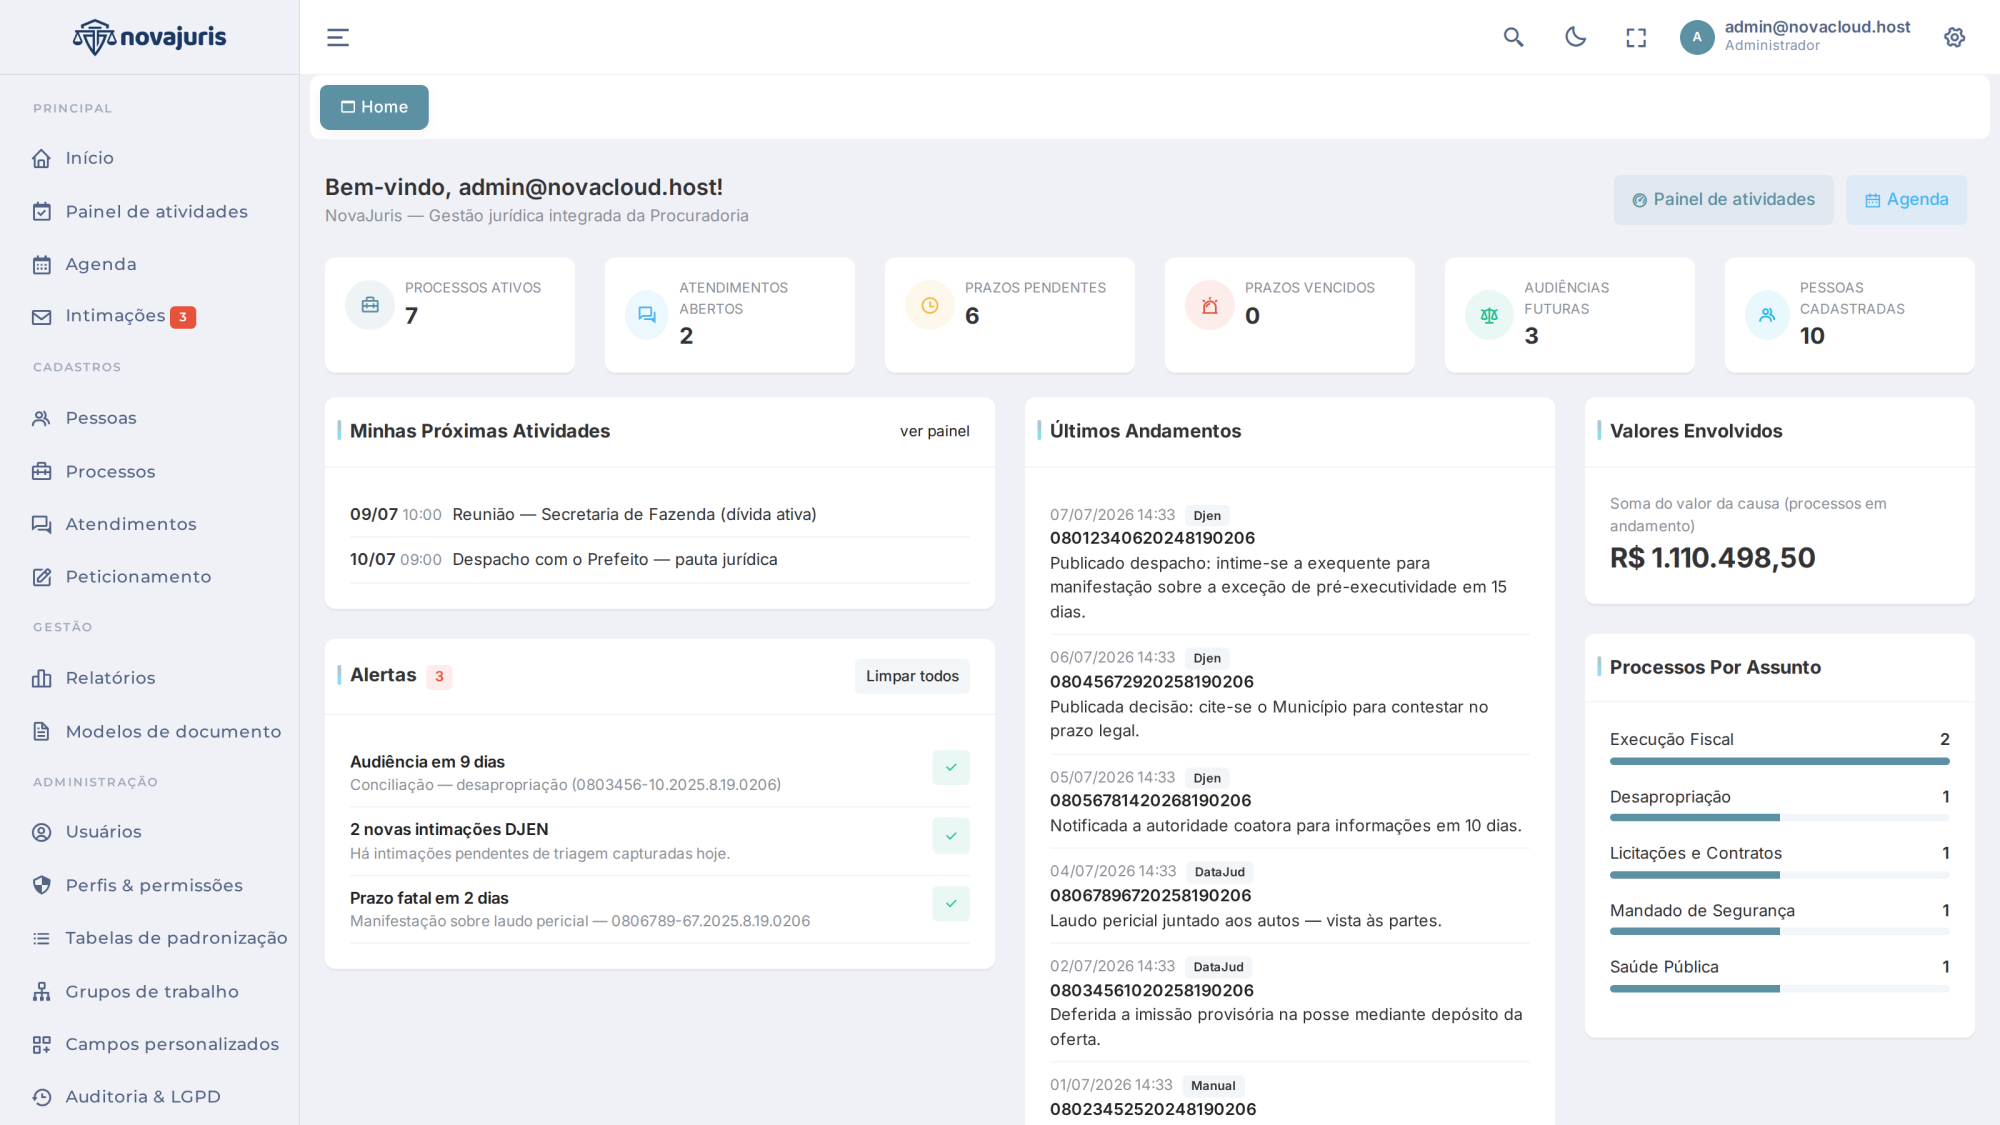This screenshot has height=1125, width=2000.
Task: Click admin@novacloud.host user name in header
Action: [x=1817, y=27]
